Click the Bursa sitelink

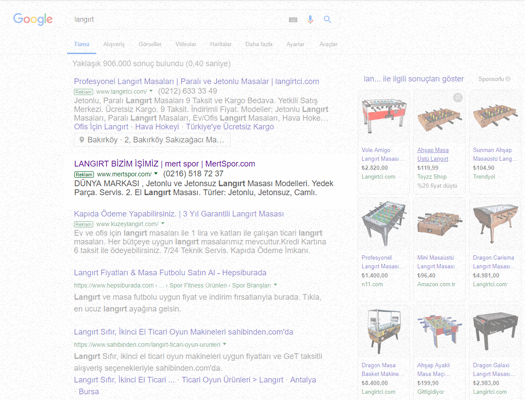coord(88,392)
